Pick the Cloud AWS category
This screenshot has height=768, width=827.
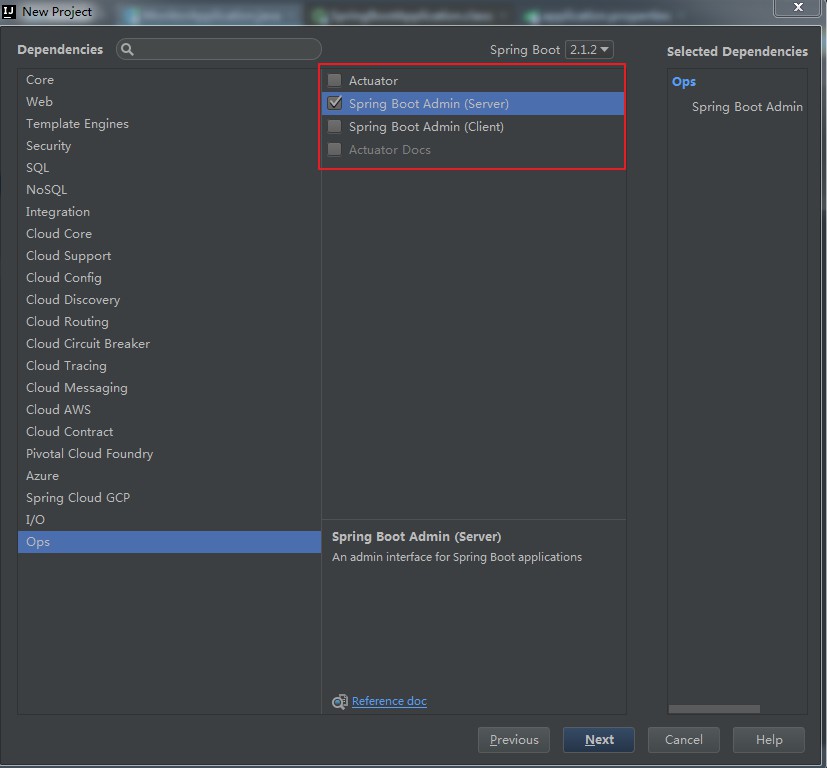tap(169, 409)
